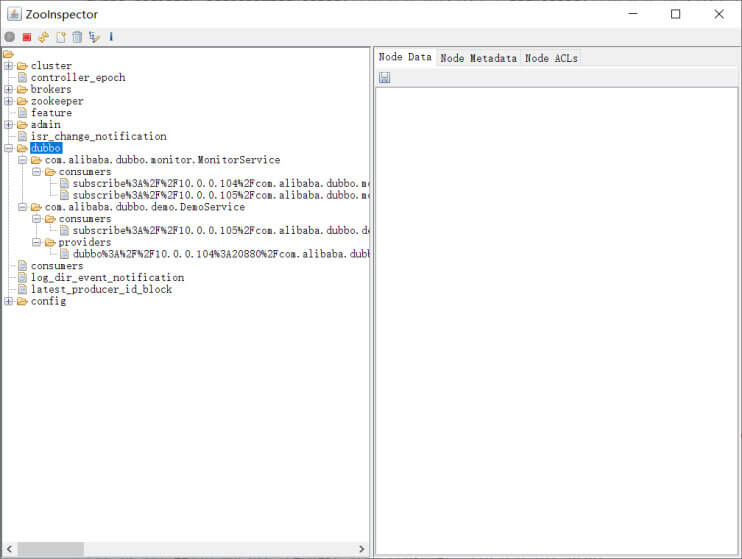Expand the brokers tree node
The width and height of the screenshot is (742, 559).
(9, 89)
